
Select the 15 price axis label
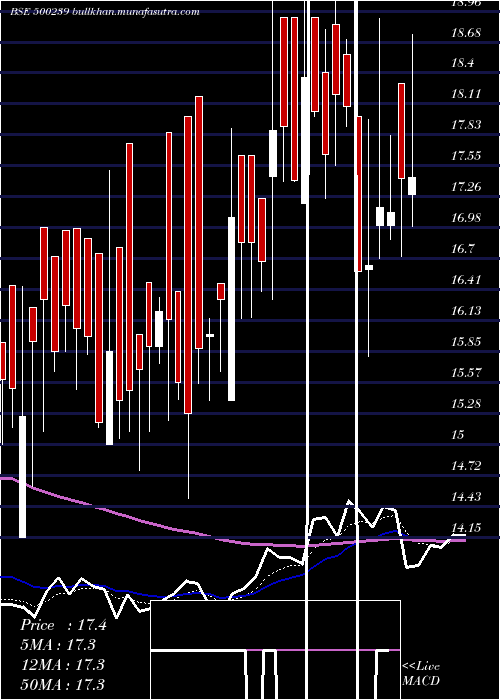tap(458, 435)
